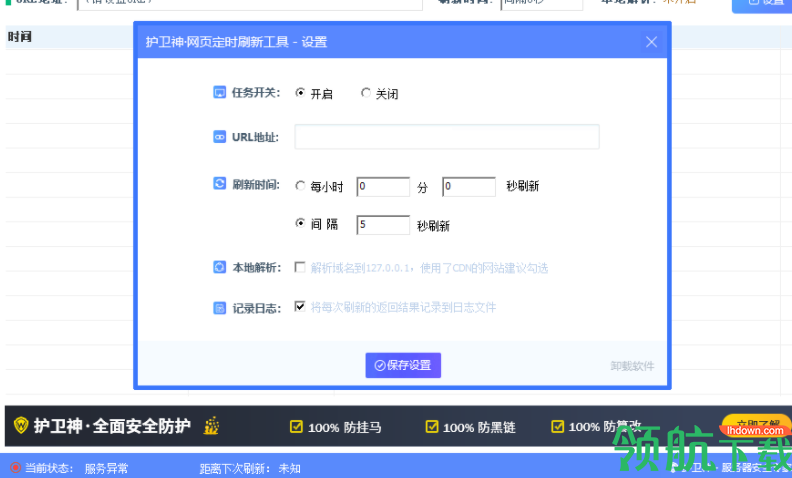Click the red 当前状态 status icon
792x478 pixels.
[x=15, y=468]
